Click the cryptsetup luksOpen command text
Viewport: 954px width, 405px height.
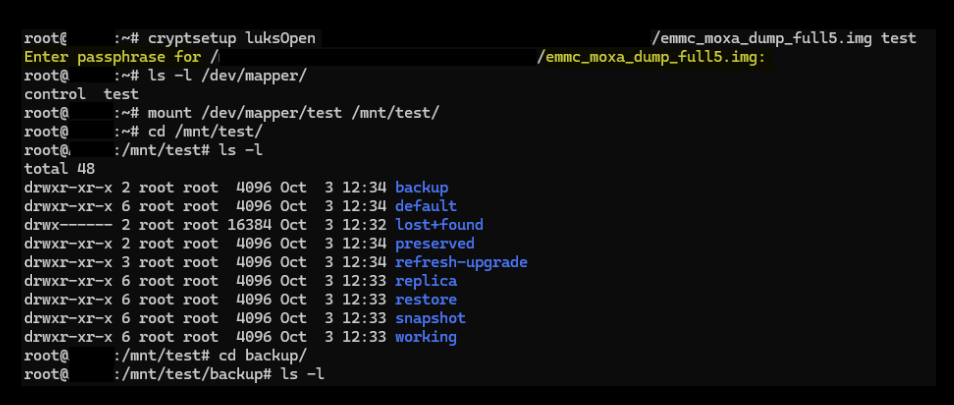(231, 38)
